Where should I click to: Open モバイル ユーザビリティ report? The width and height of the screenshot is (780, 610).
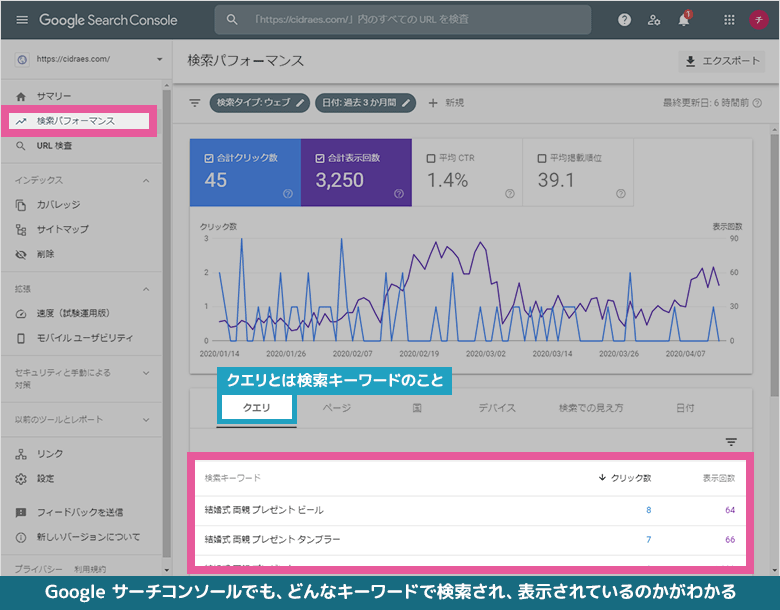coord(85,338)
